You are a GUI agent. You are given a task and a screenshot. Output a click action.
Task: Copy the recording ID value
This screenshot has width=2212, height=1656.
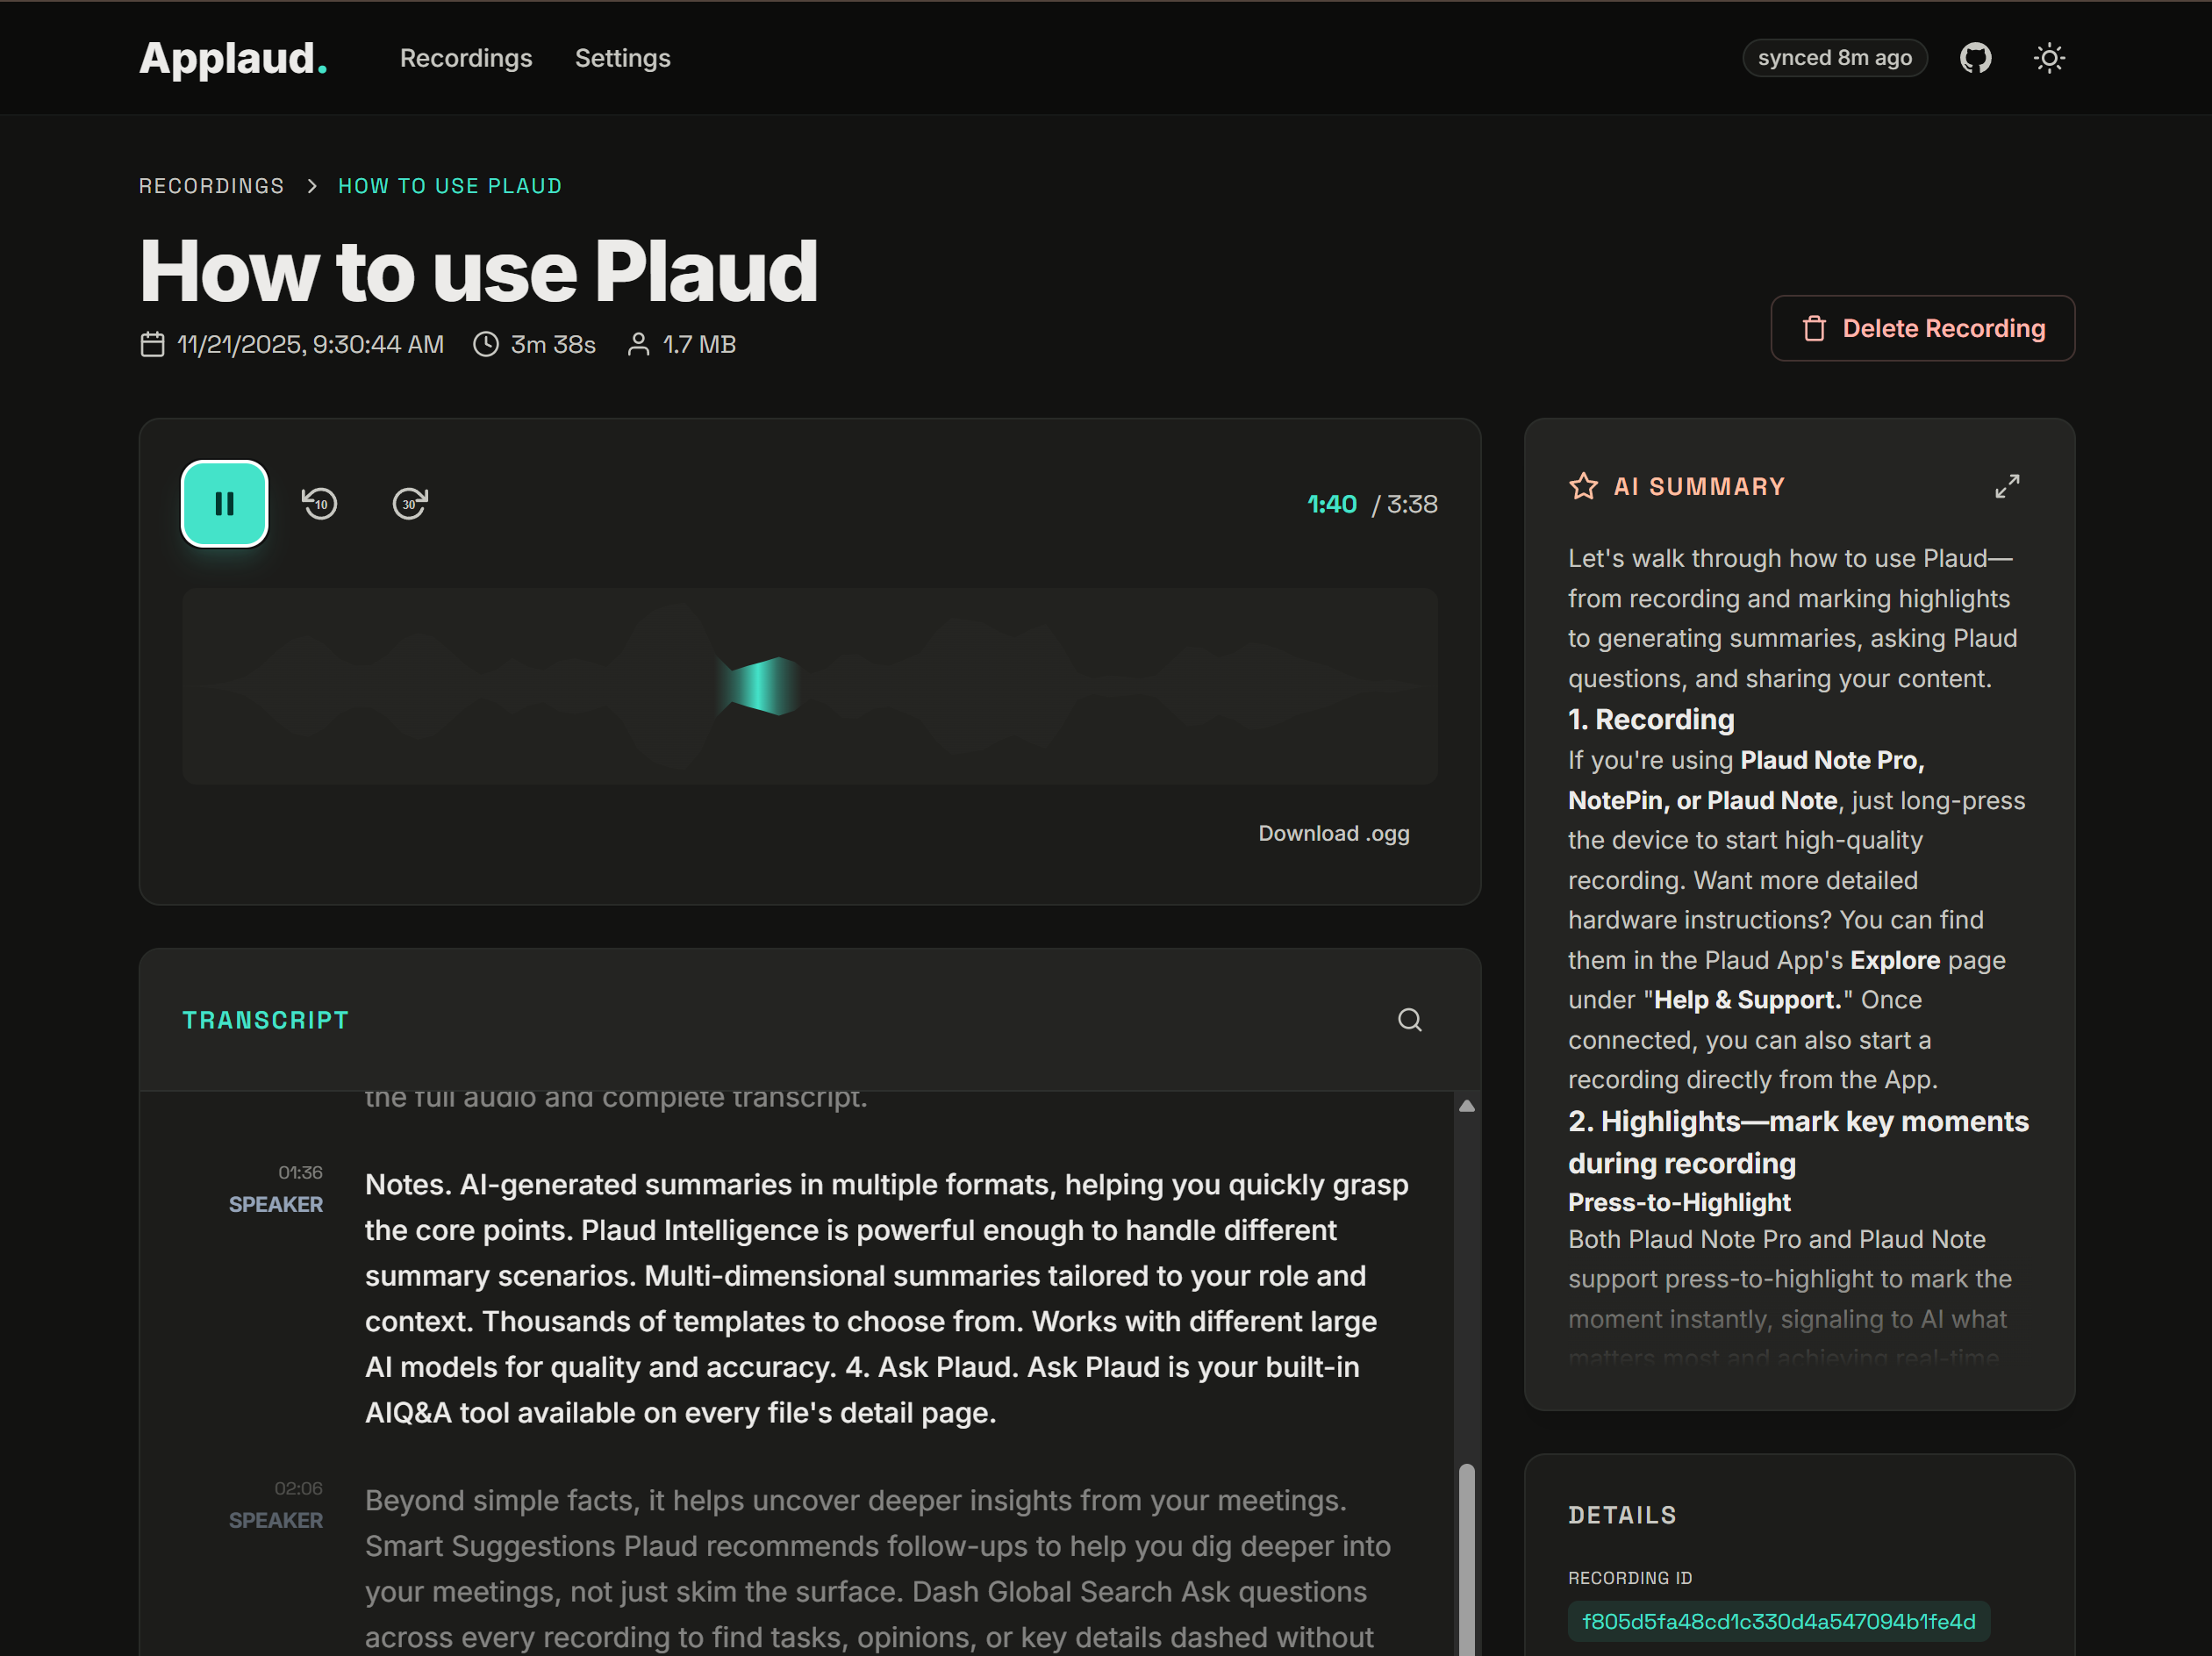point(1780,1622)
